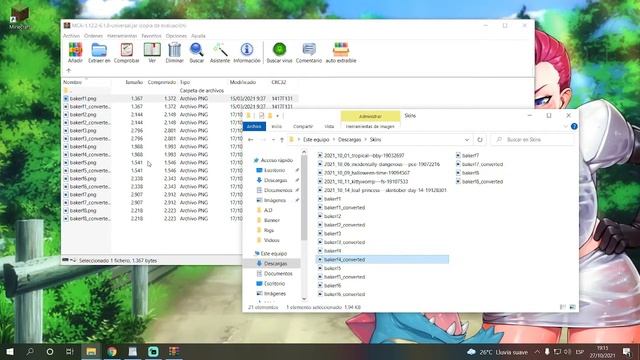Expand the Explorer ribbon chevron

pyautogui.click(x=565, y=127)
